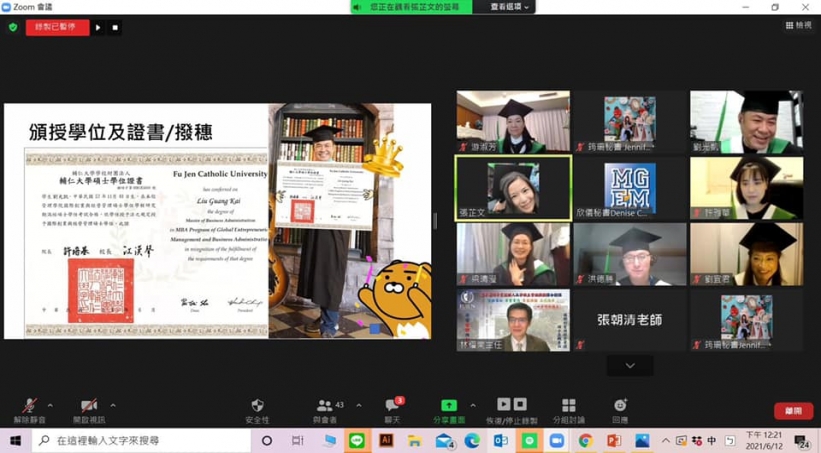Show more participants with down chevron
The image size is (821, 453).
click(630, 366)
